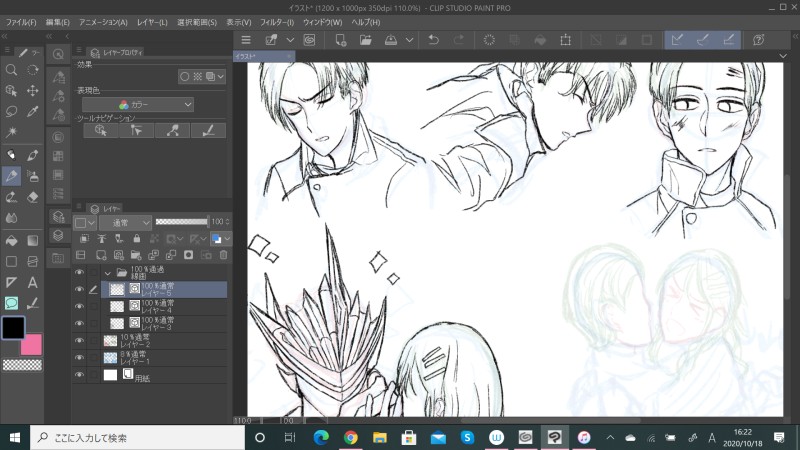Toggle Lock layer icon
This screenshot has width=800, height=450.
[x=137, y=238]
